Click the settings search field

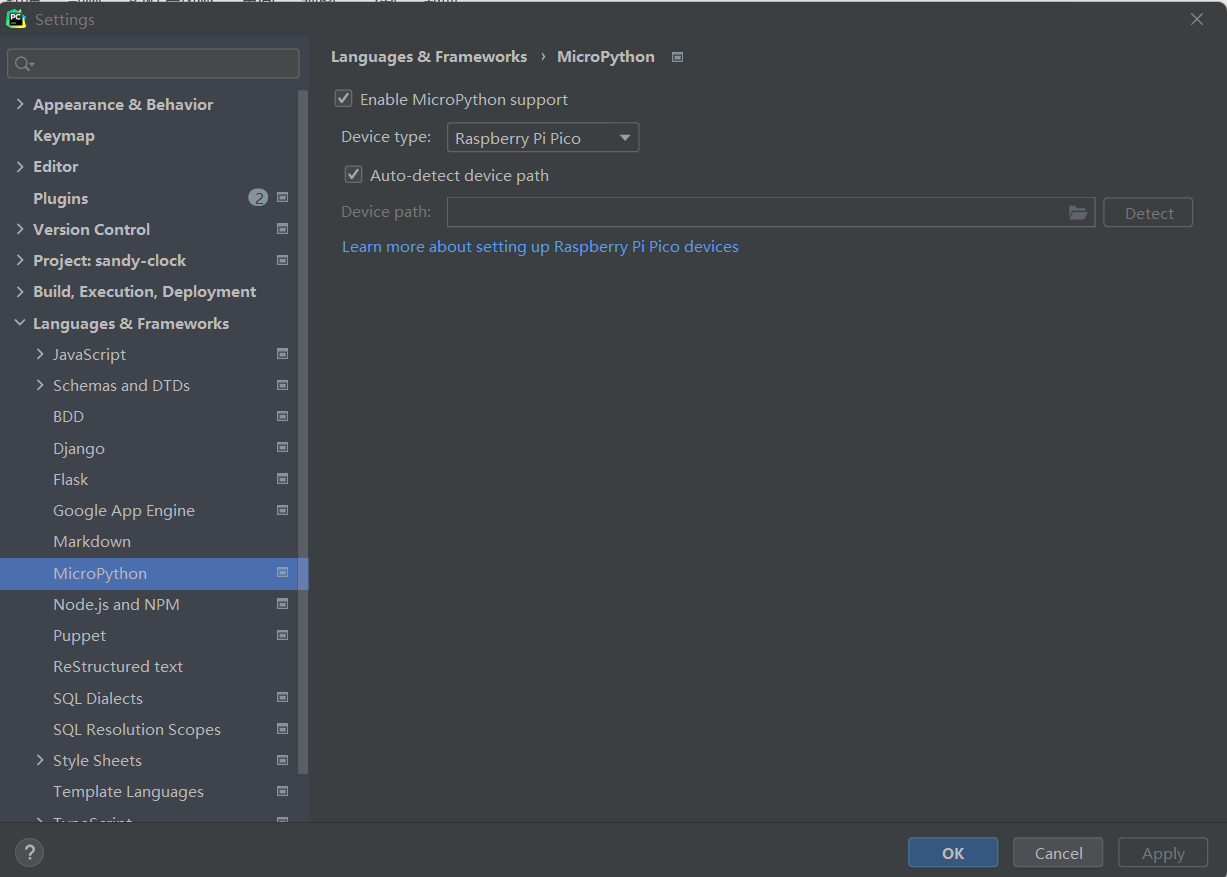(x=153, y=64)
